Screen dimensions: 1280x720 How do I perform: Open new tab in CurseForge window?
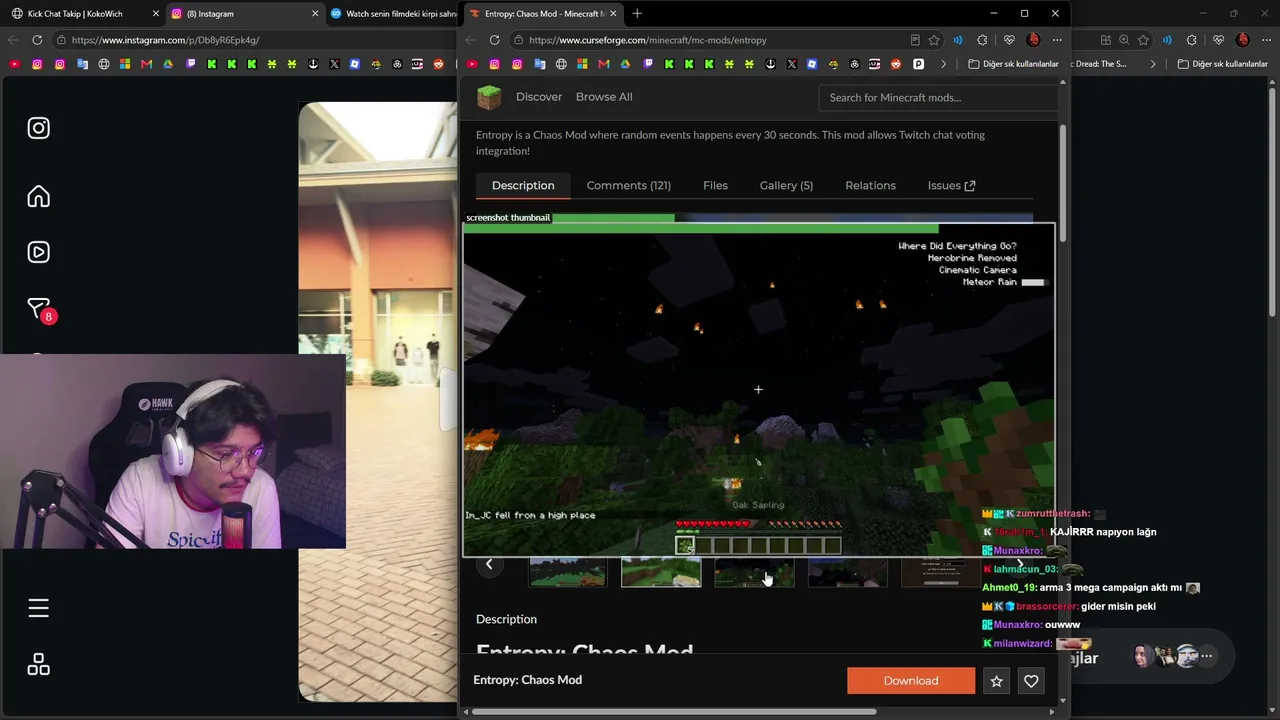point(637,14)
